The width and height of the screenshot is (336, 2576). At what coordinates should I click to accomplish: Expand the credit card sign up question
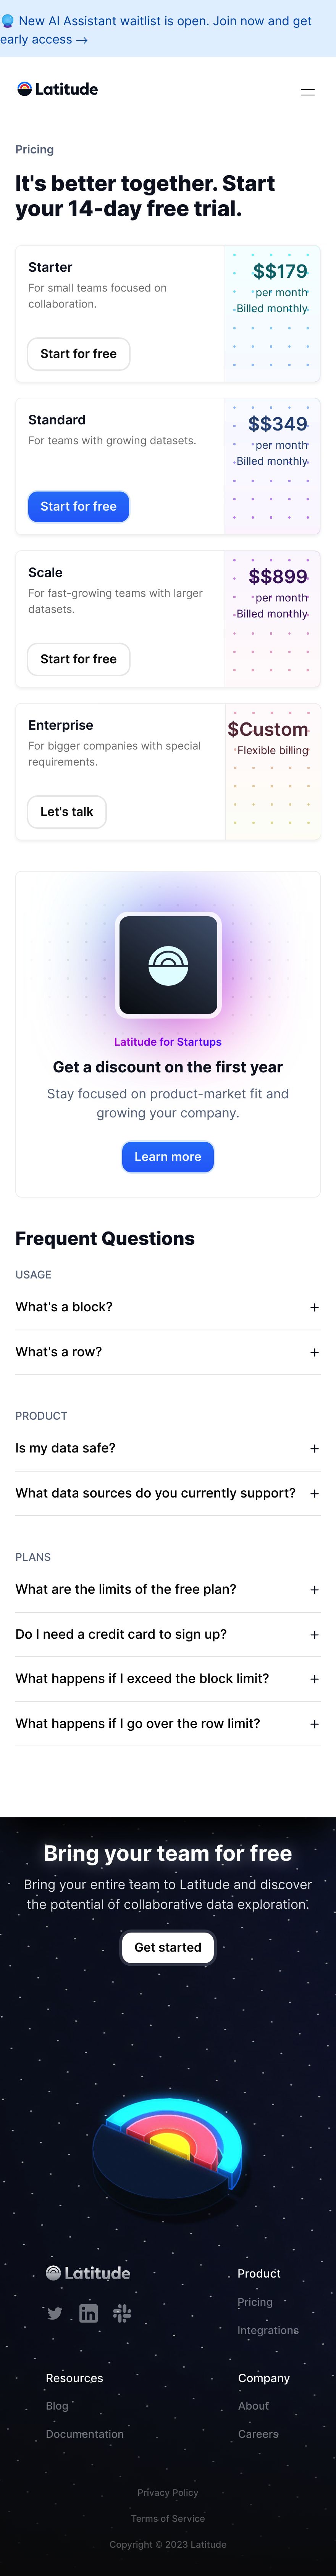pos(168,1634)
